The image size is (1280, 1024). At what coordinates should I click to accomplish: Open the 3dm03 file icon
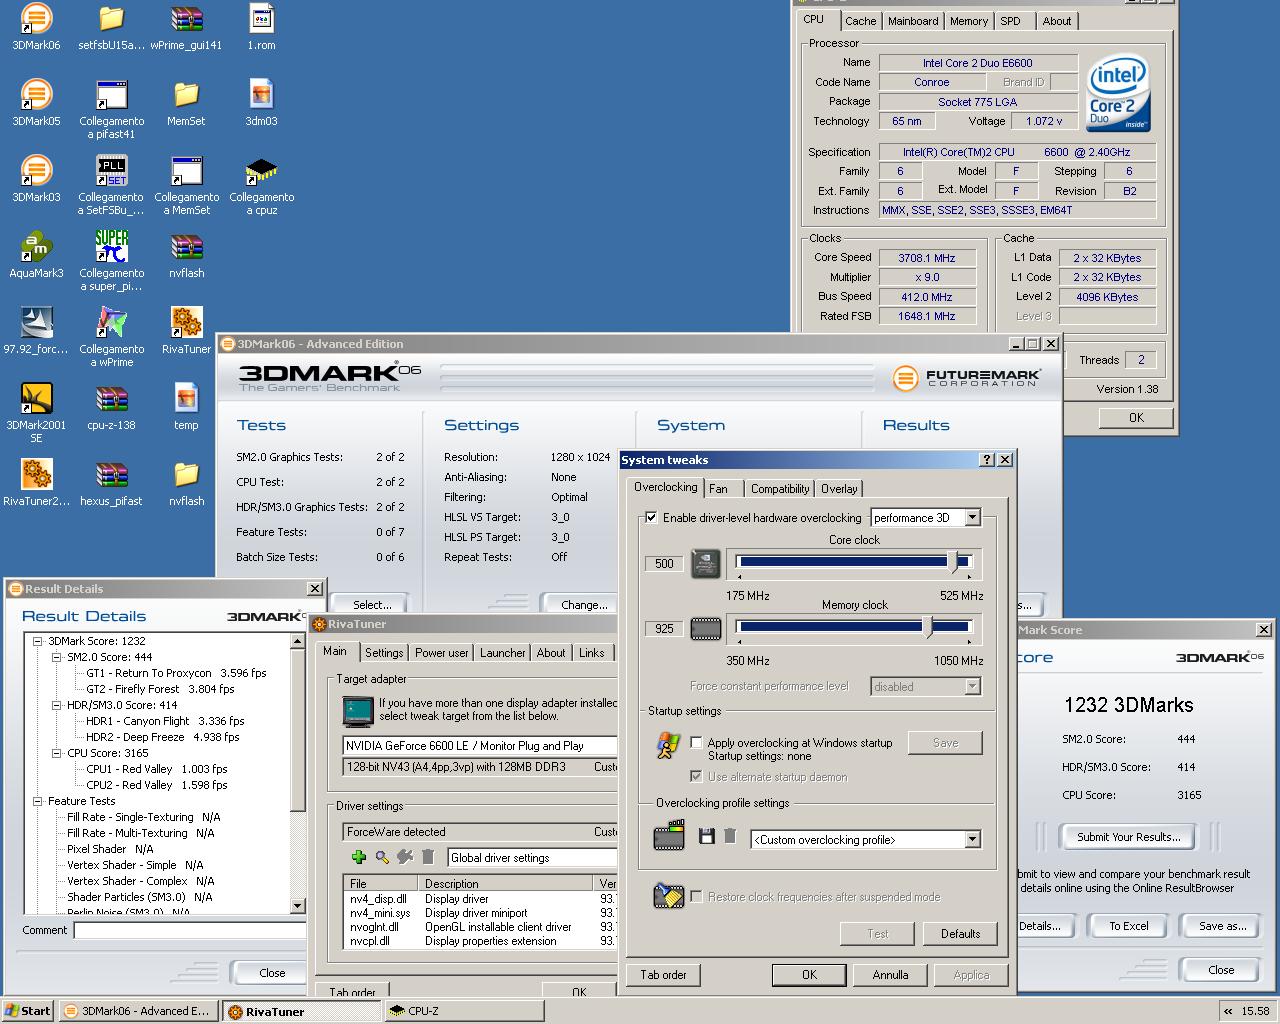[261, 102]
